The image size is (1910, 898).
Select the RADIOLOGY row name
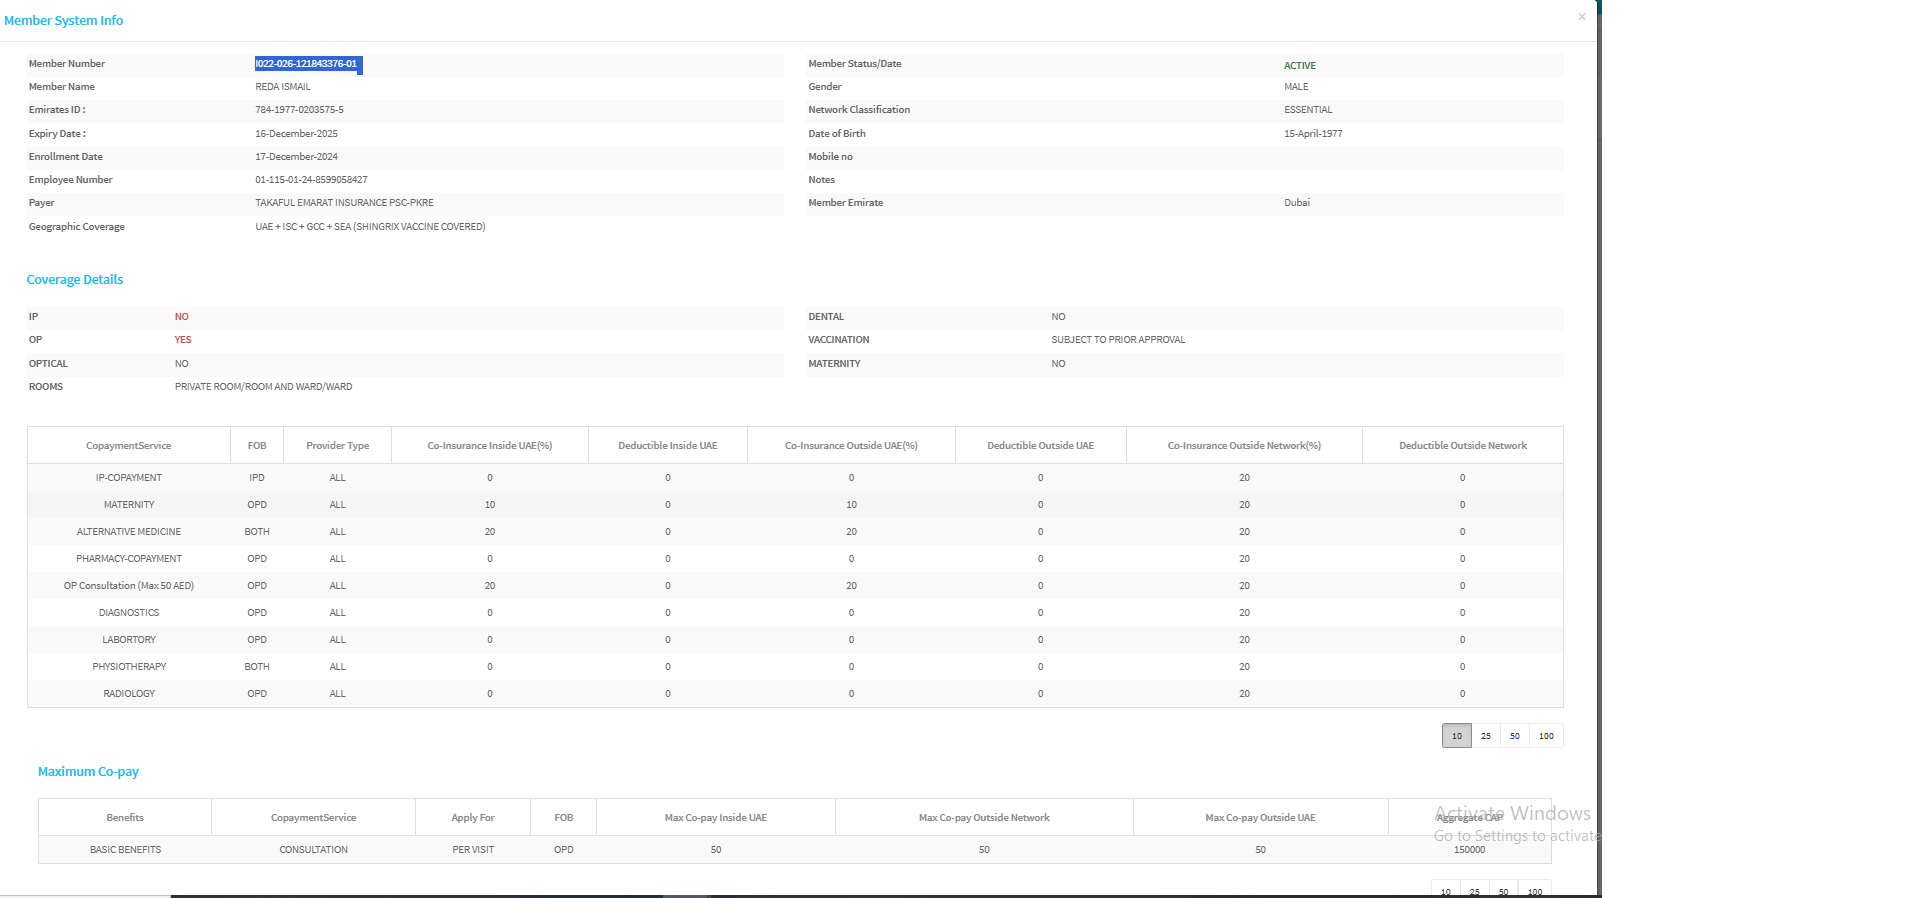pos(129,694)
